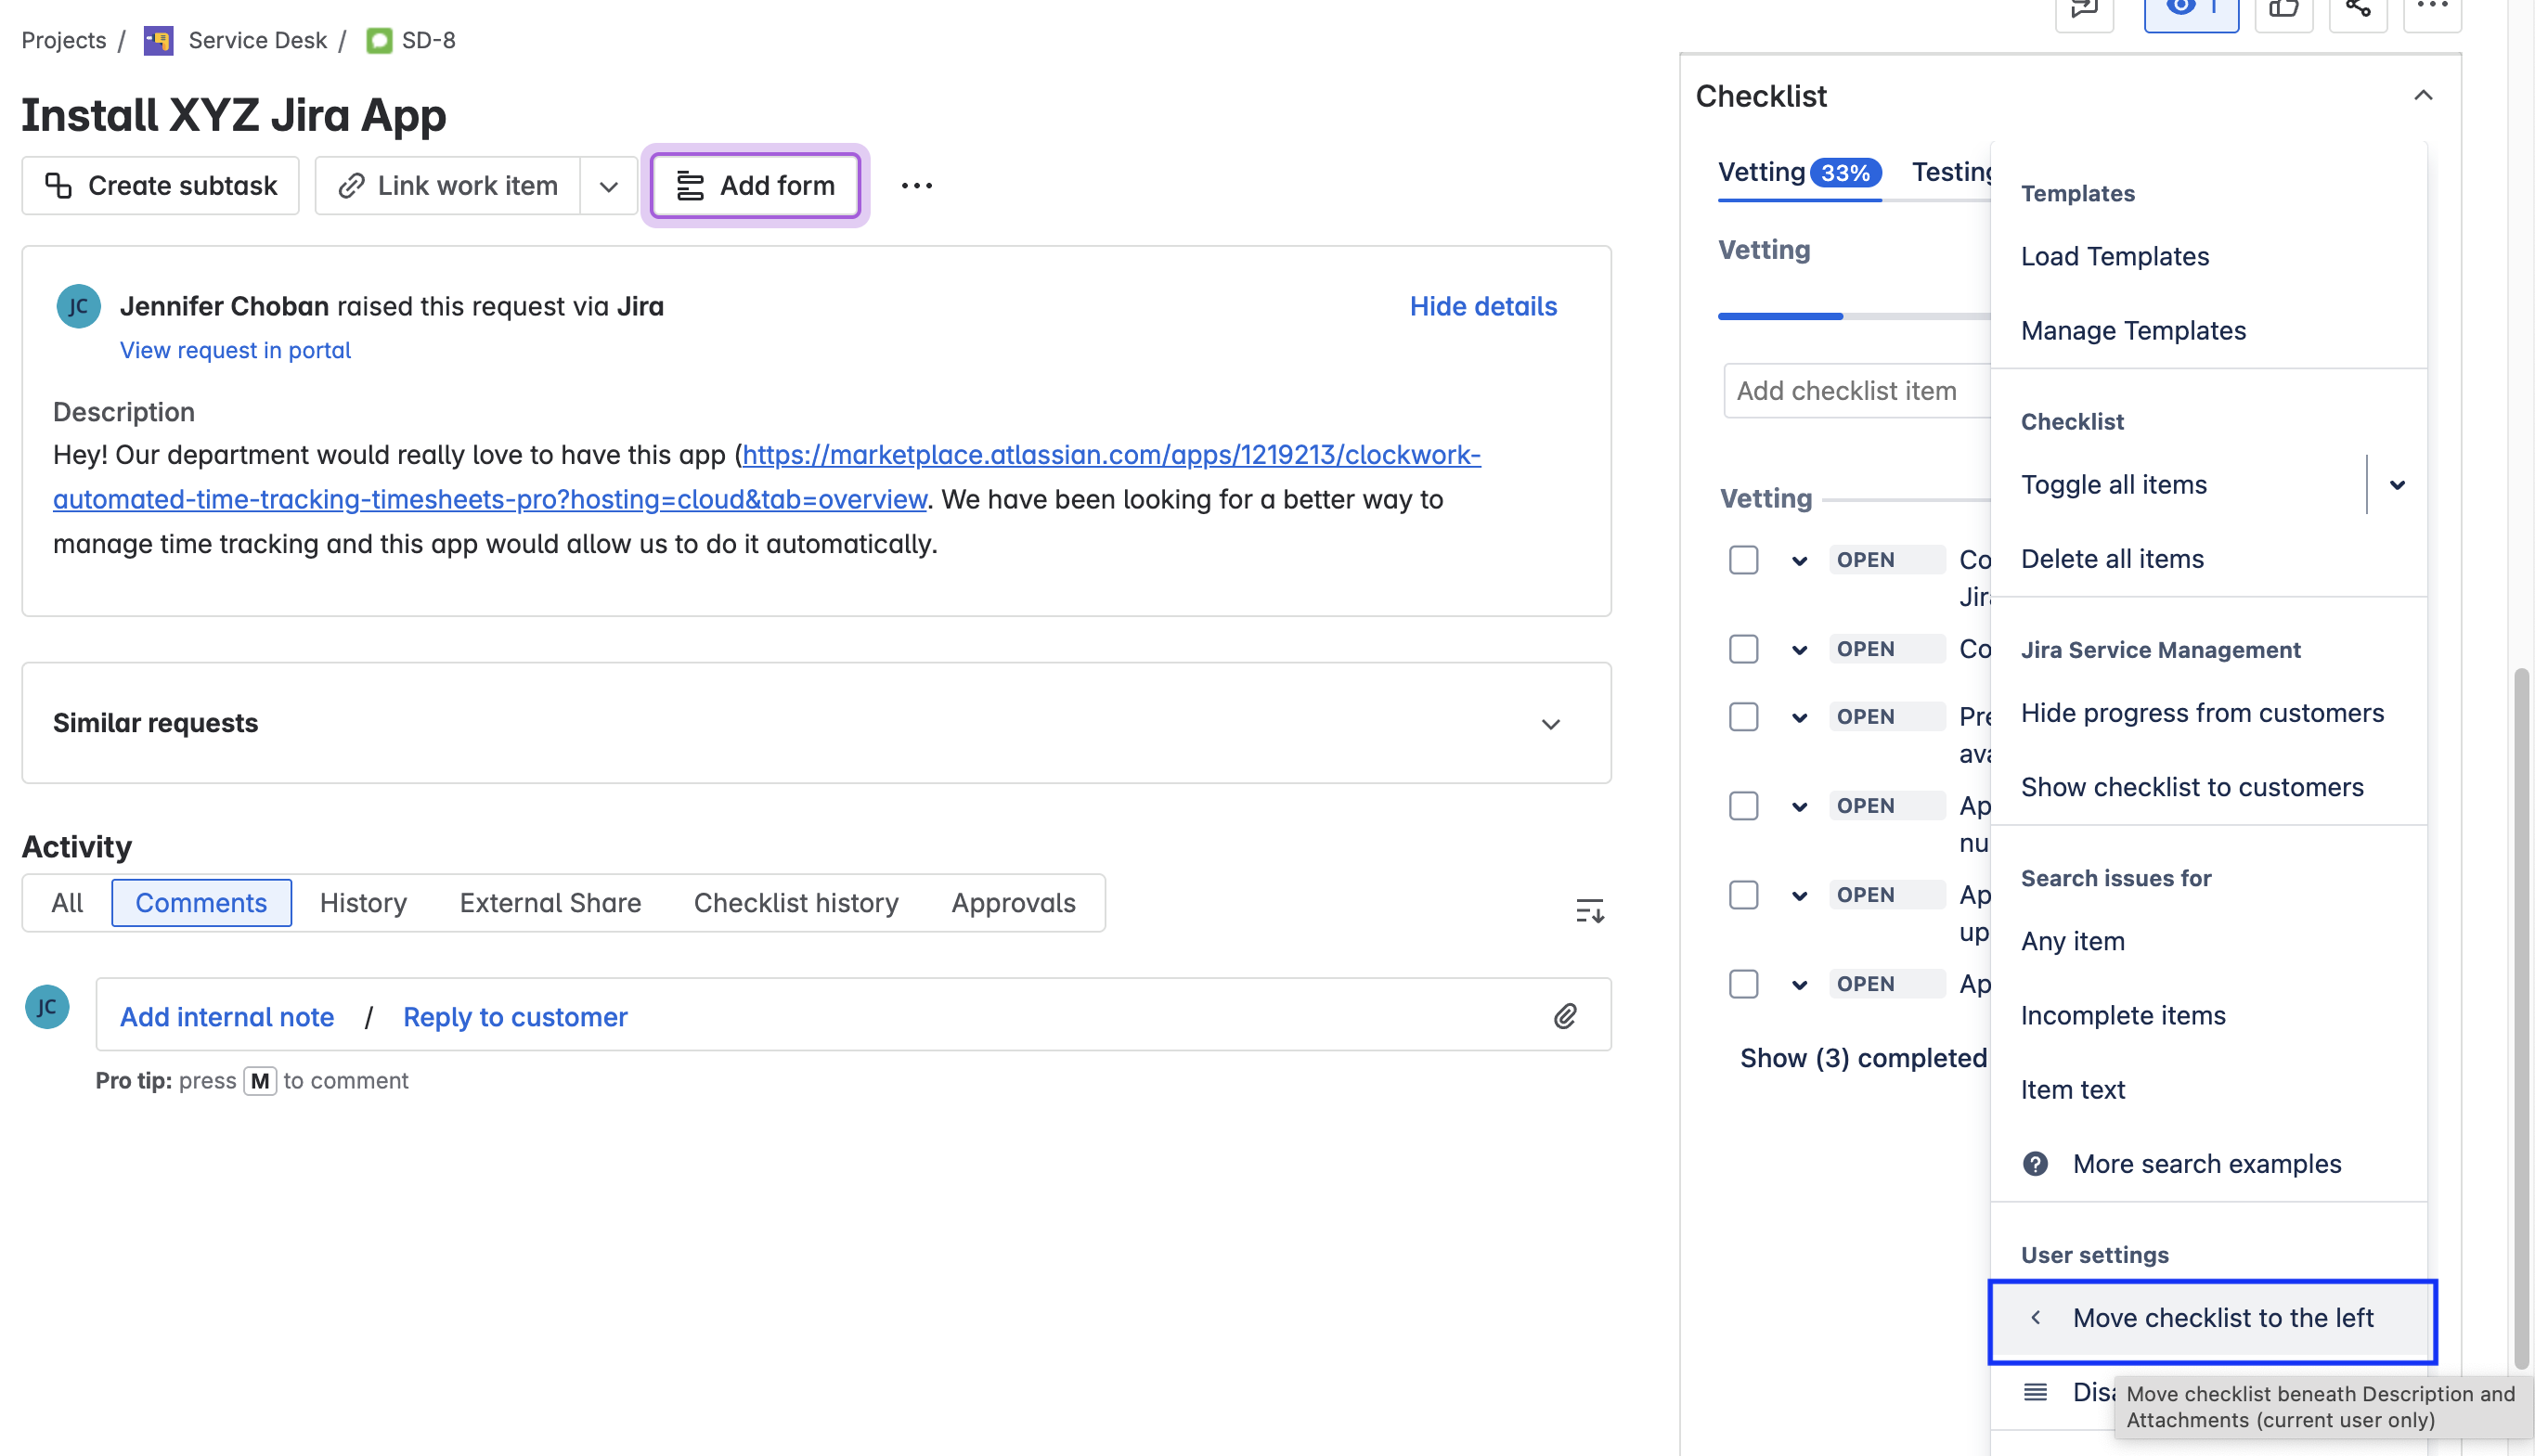Check the third OPEN checklist item checkbox
This screenshot has height=1456, width=2535.
[1743, 717]
